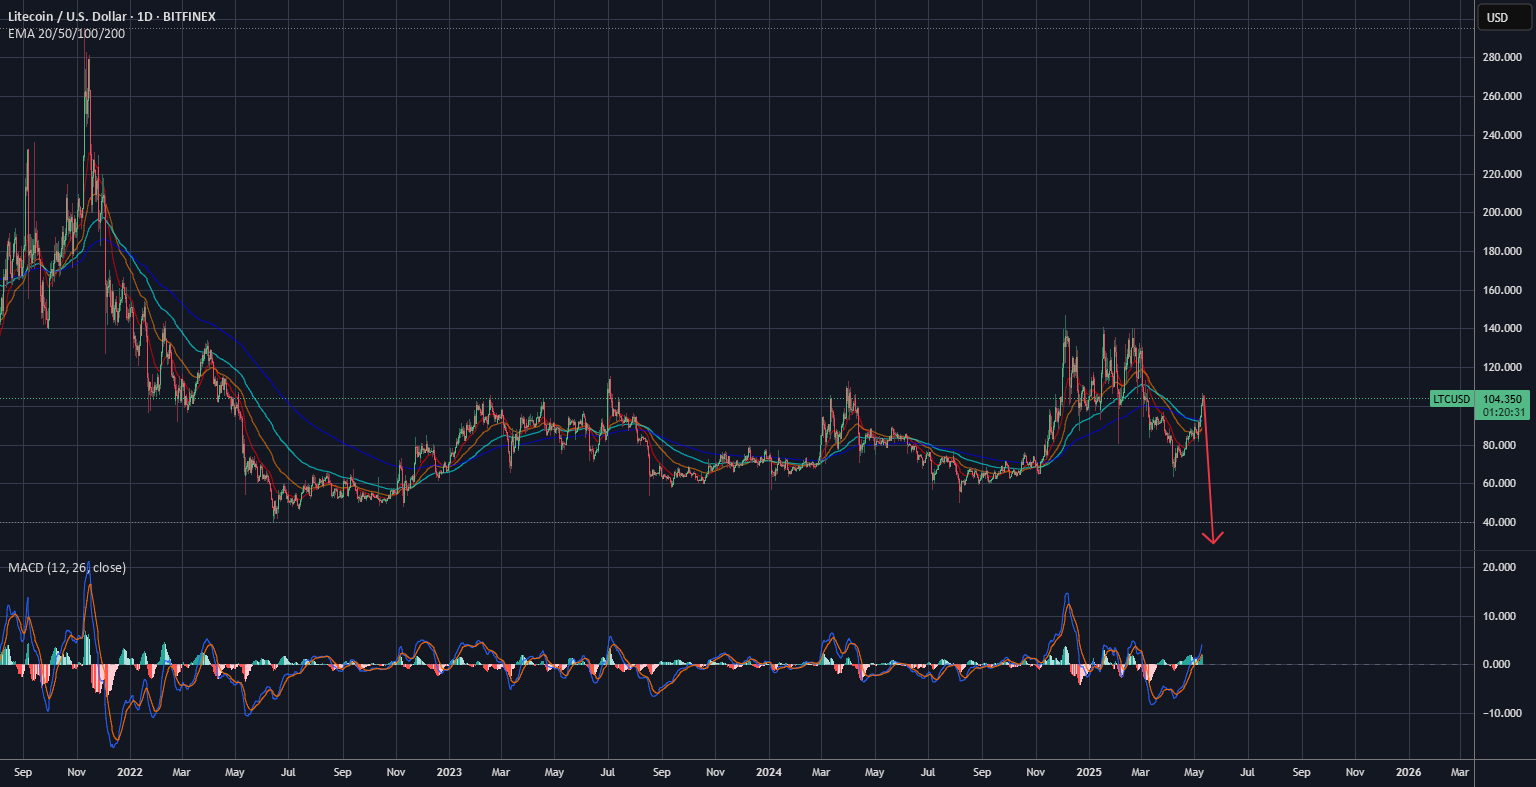Select the 2023 label on time axis

point(449,772)
